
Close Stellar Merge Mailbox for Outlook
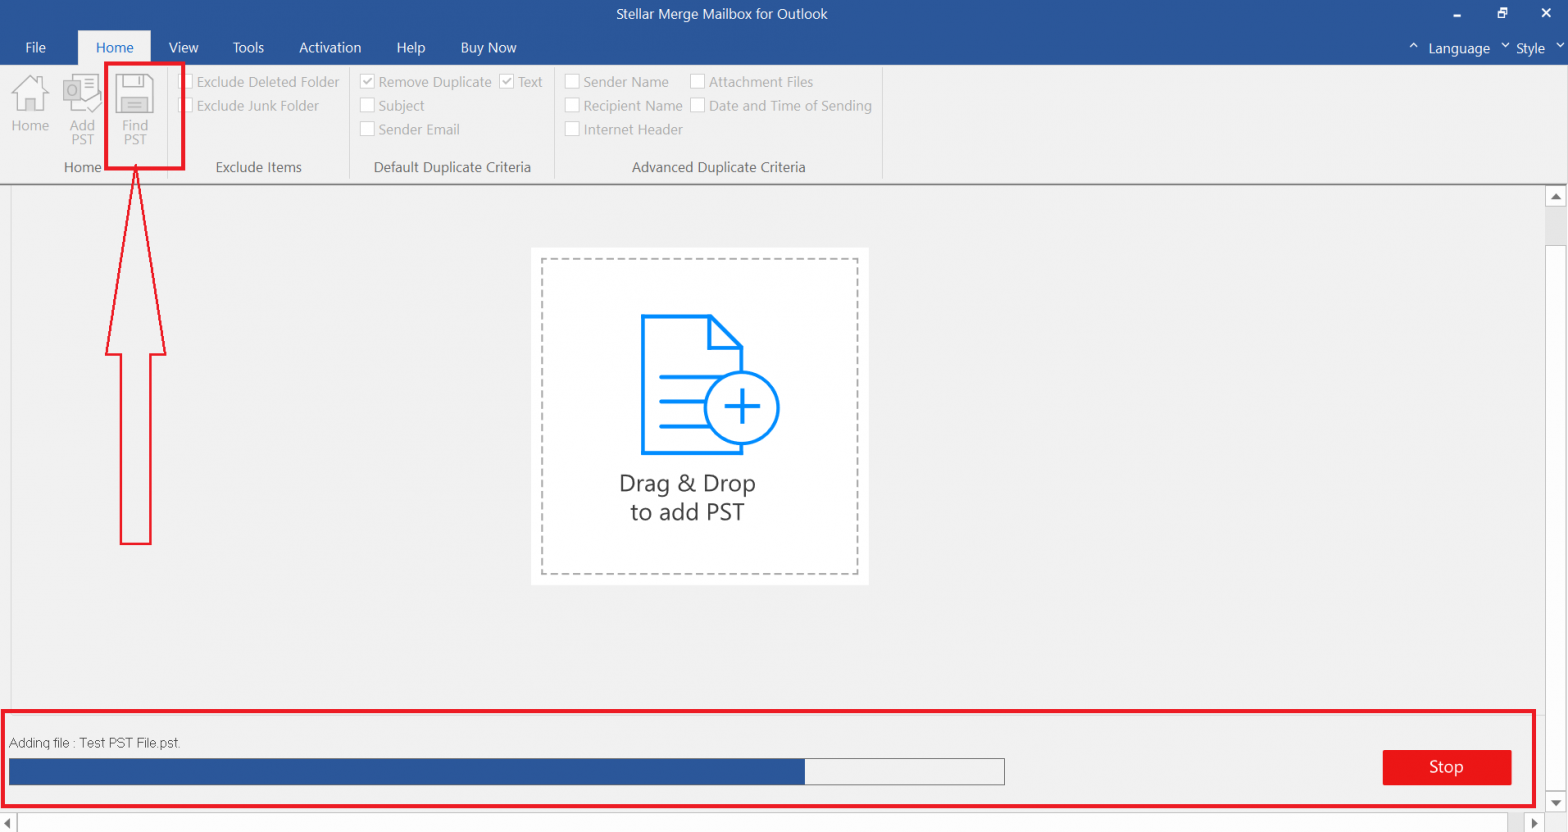coord(1546,13)
